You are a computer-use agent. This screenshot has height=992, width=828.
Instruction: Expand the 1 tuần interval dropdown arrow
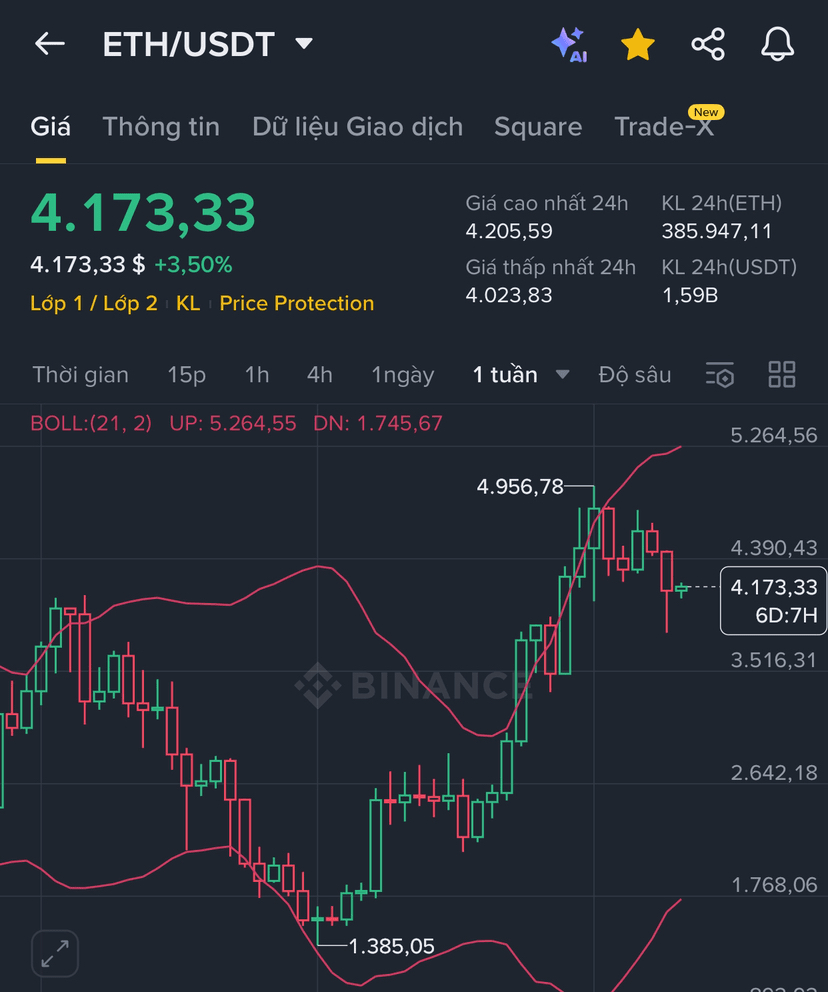[x=563, y=375]
